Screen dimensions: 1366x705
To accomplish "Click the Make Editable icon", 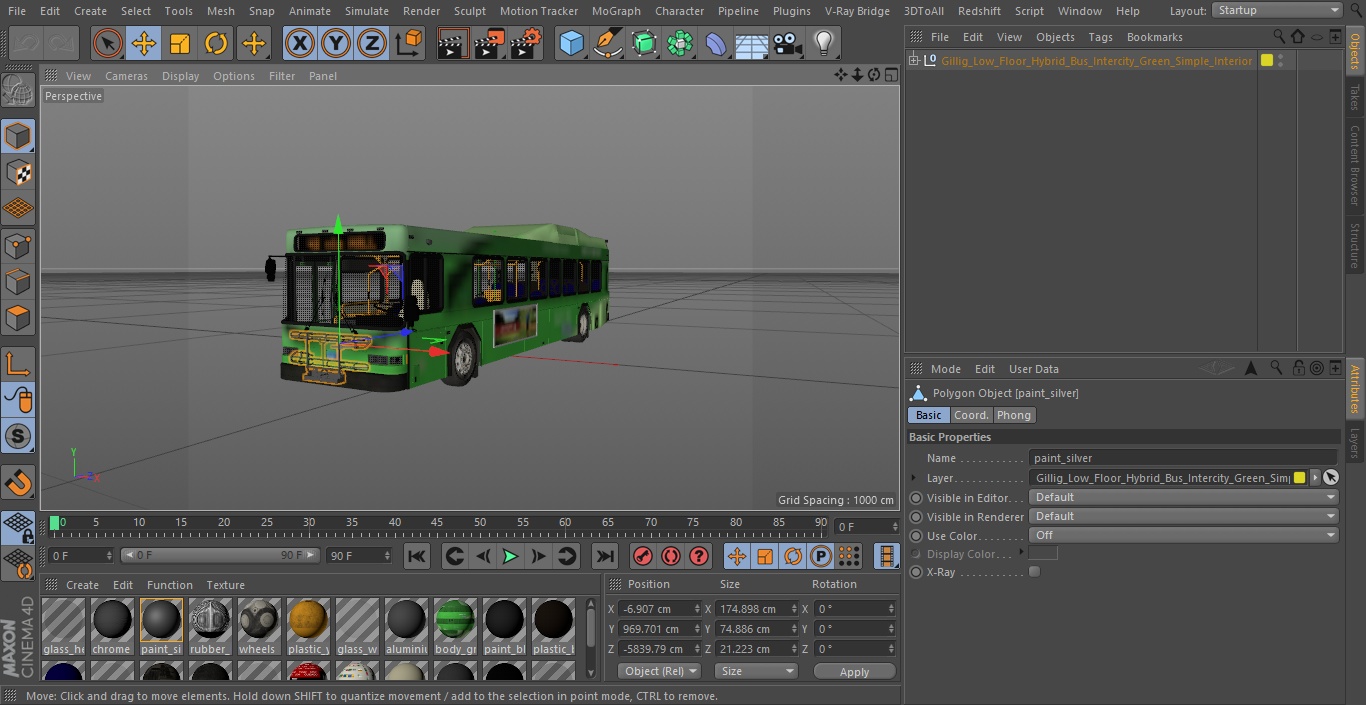I will coord(18,91).
